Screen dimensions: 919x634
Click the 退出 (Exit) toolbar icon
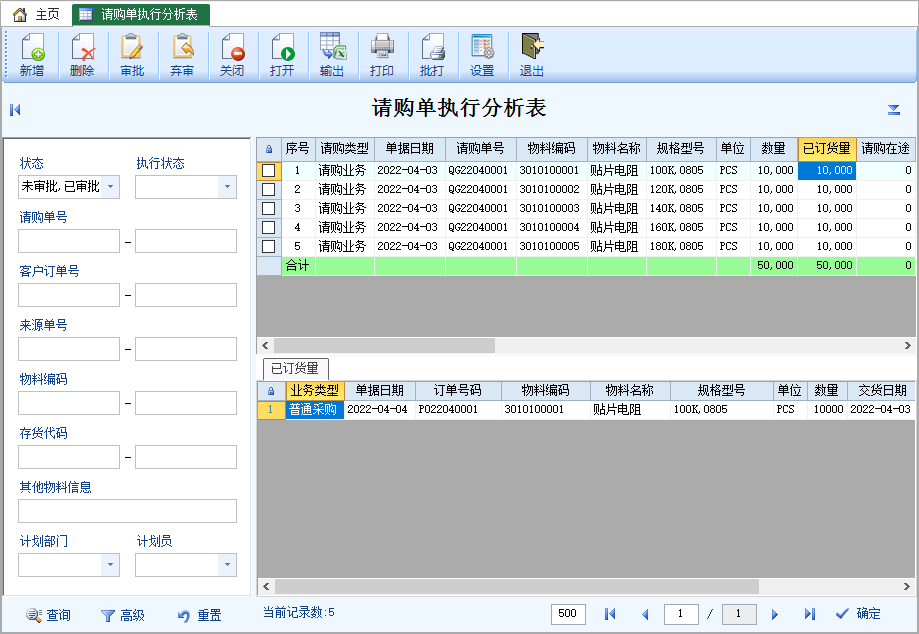532,55
